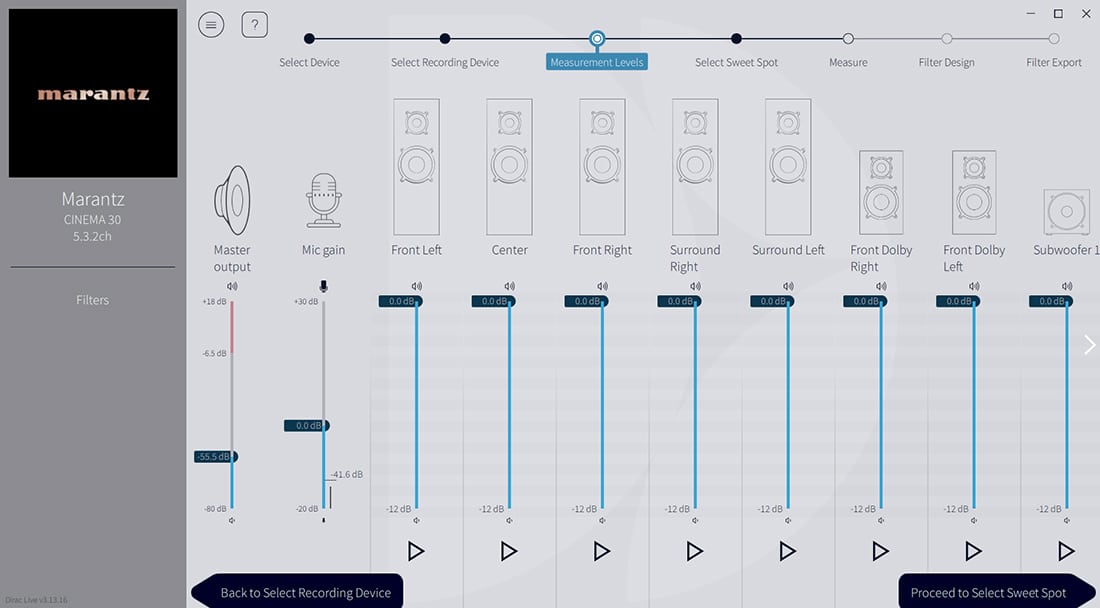The image size is (1100, 608).
Task: Click the Front Dolby Right speaker icon
Action: pos(880,193)
